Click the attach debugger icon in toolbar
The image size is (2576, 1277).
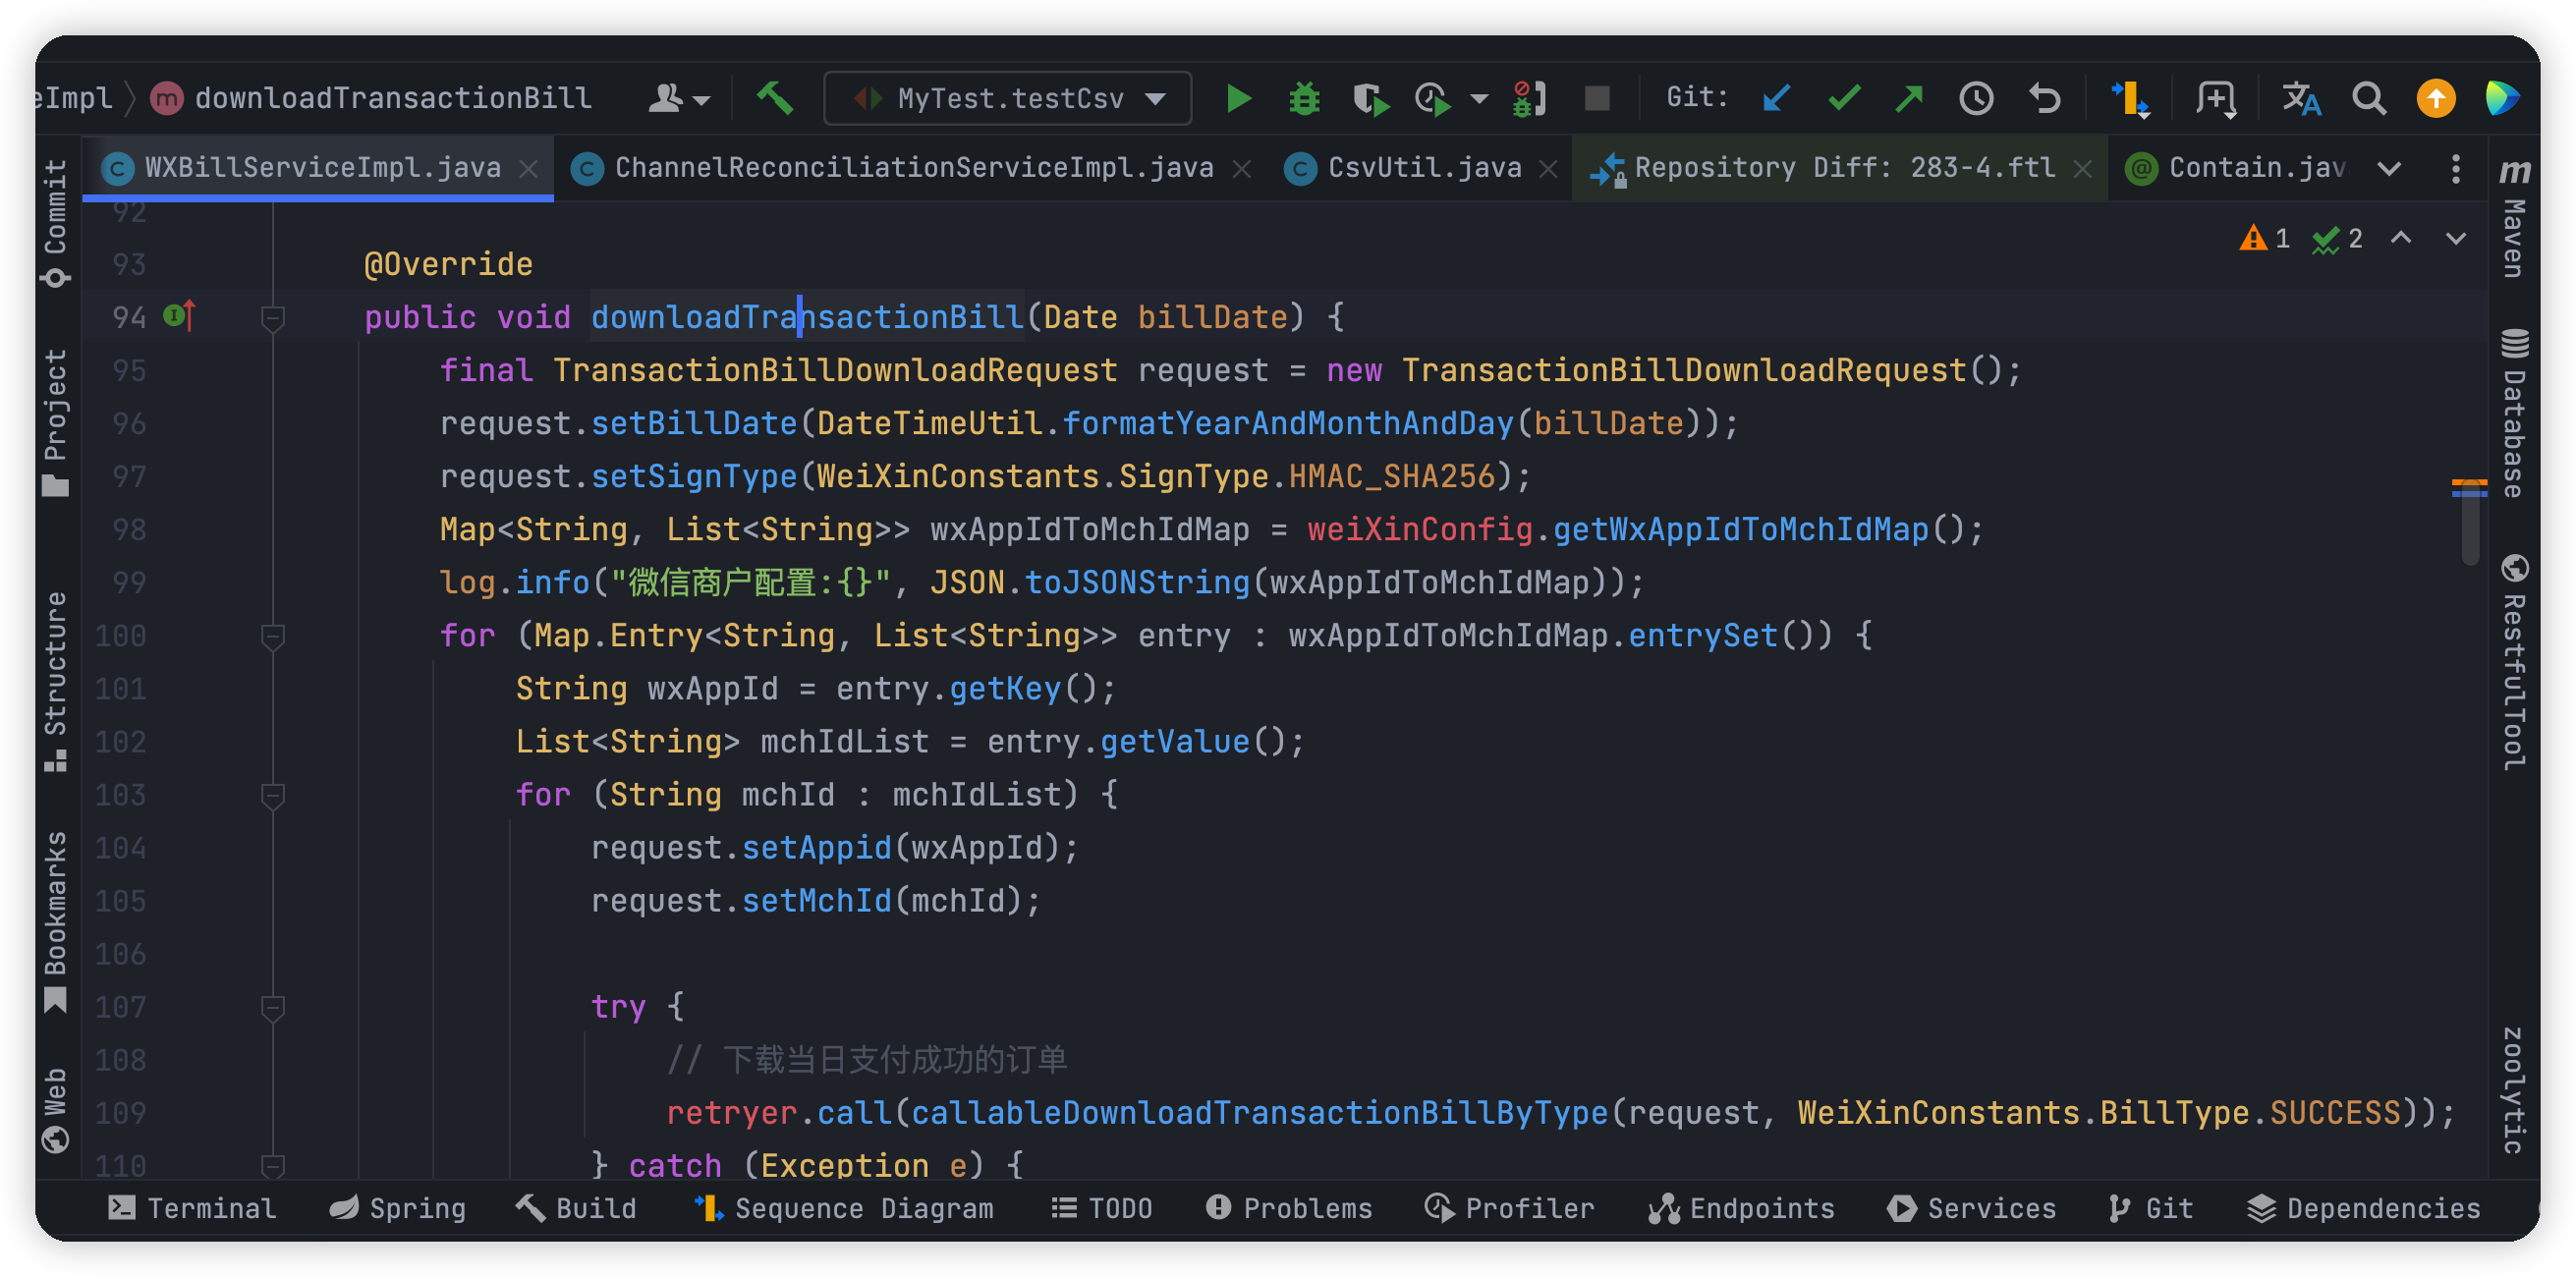(1529, 99)
